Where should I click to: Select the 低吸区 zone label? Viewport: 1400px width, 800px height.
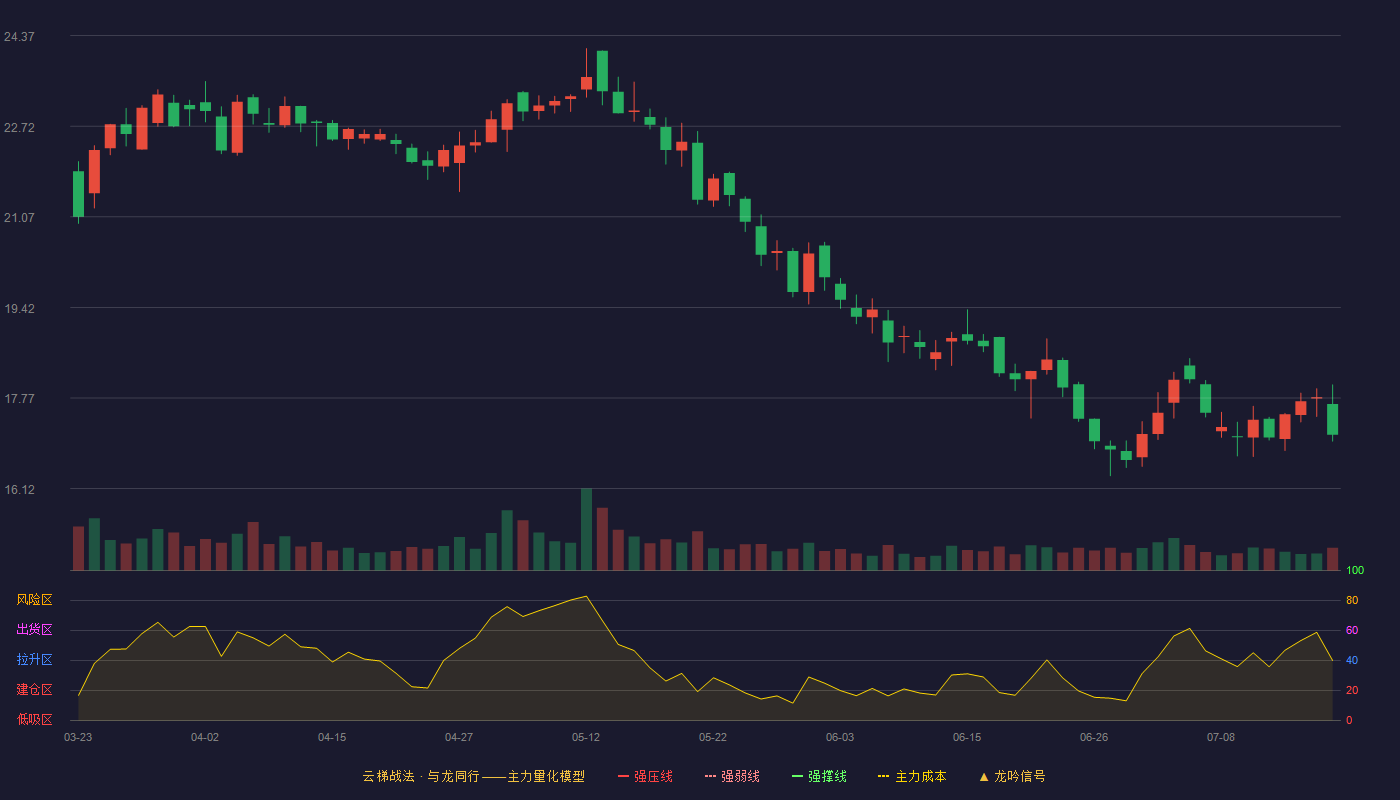point(34,718)
